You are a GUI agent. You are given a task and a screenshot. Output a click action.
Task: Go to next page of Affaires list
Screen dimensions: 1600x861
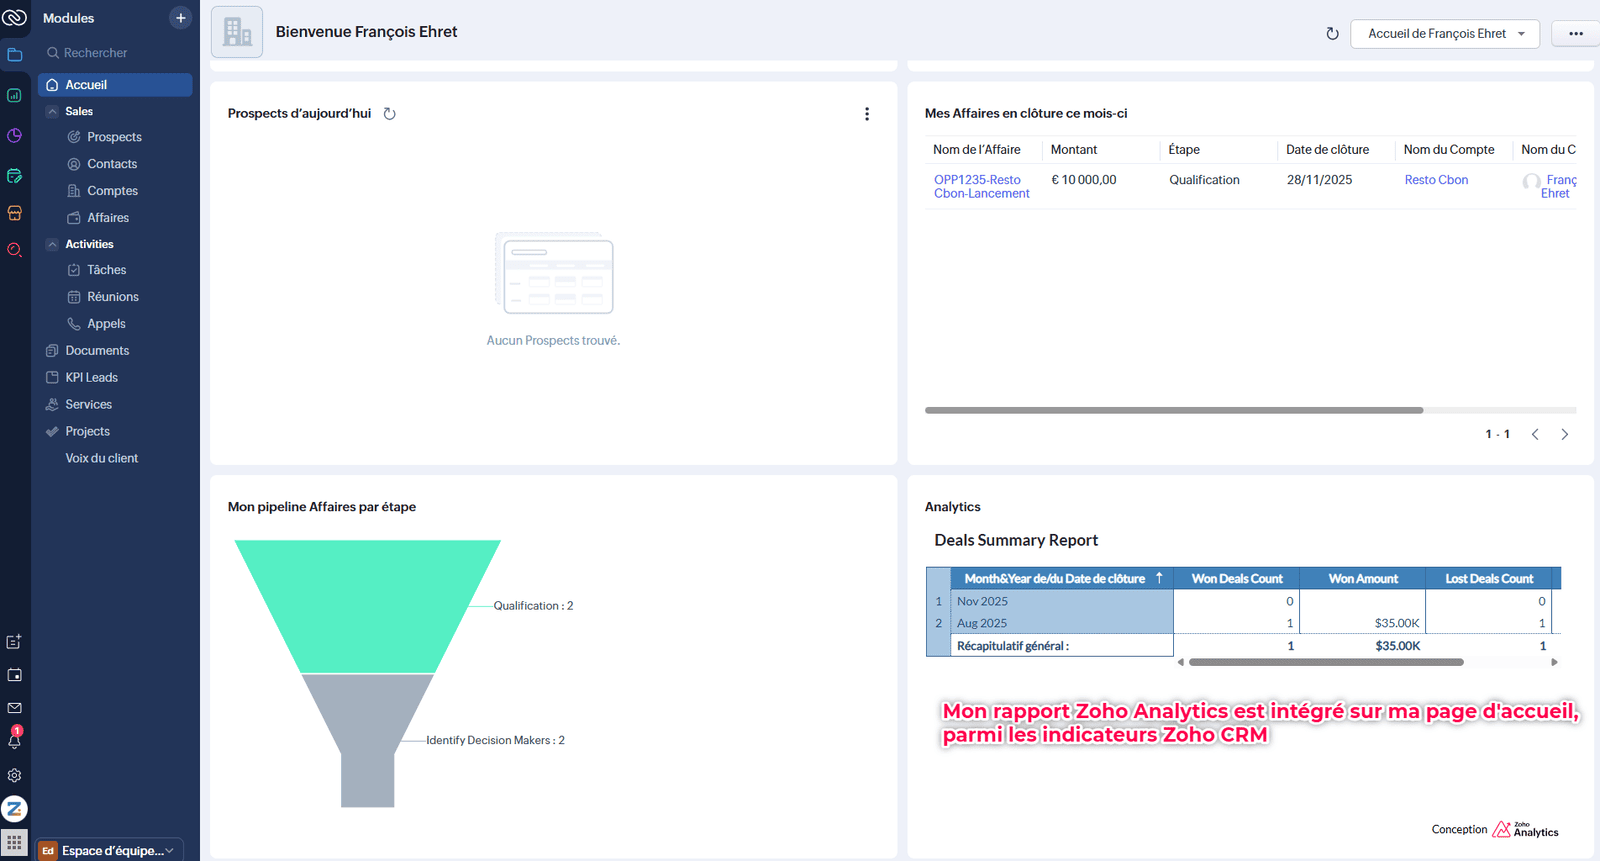(x=1564, y=434)
